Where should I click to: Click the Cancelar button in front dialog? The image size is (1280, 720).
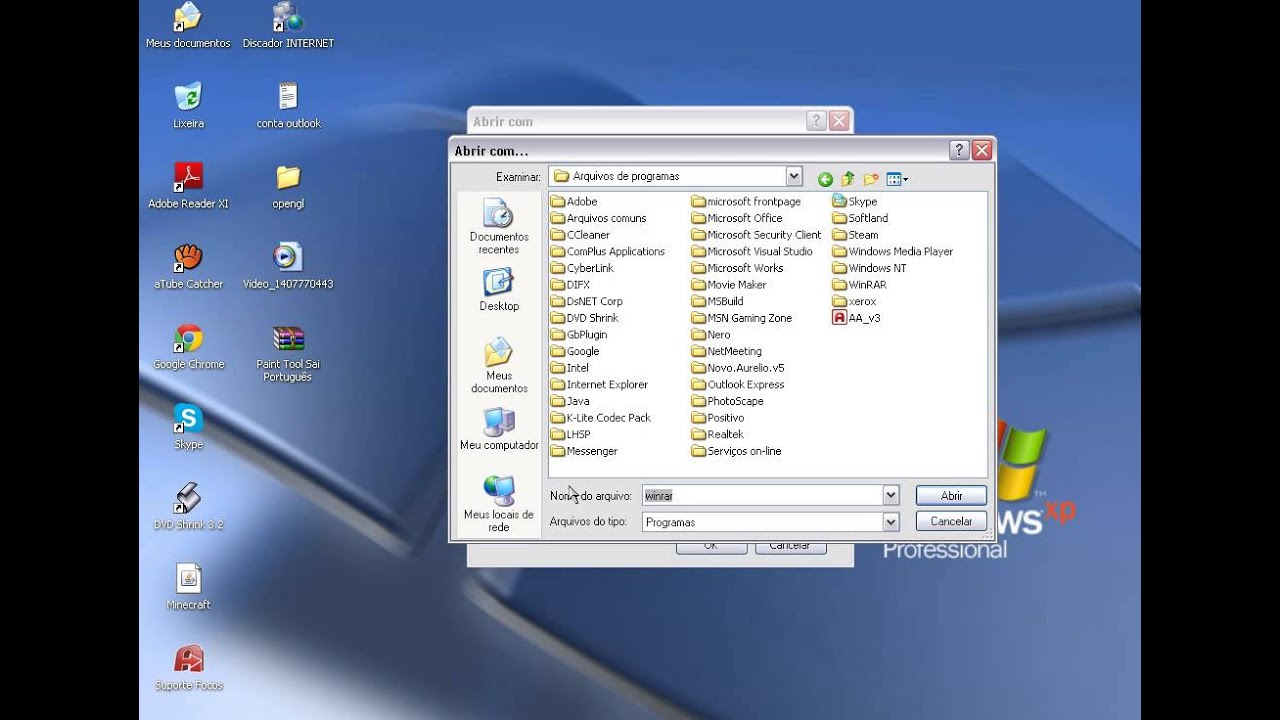[951, 521]
